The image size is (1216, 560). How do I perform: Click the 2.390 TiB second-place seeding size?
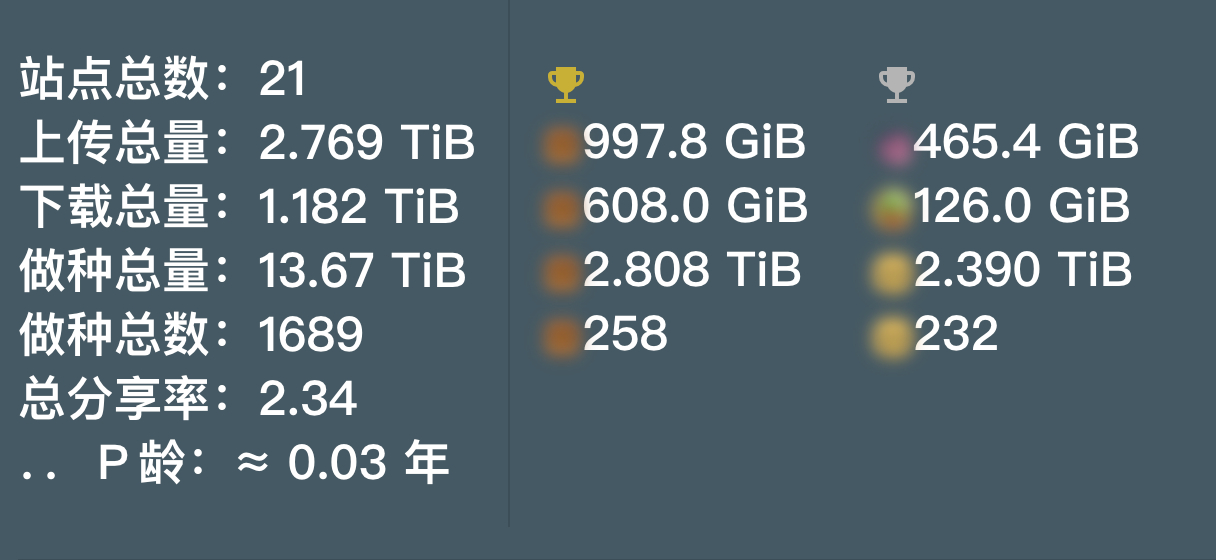click(x=1023, y=270)
